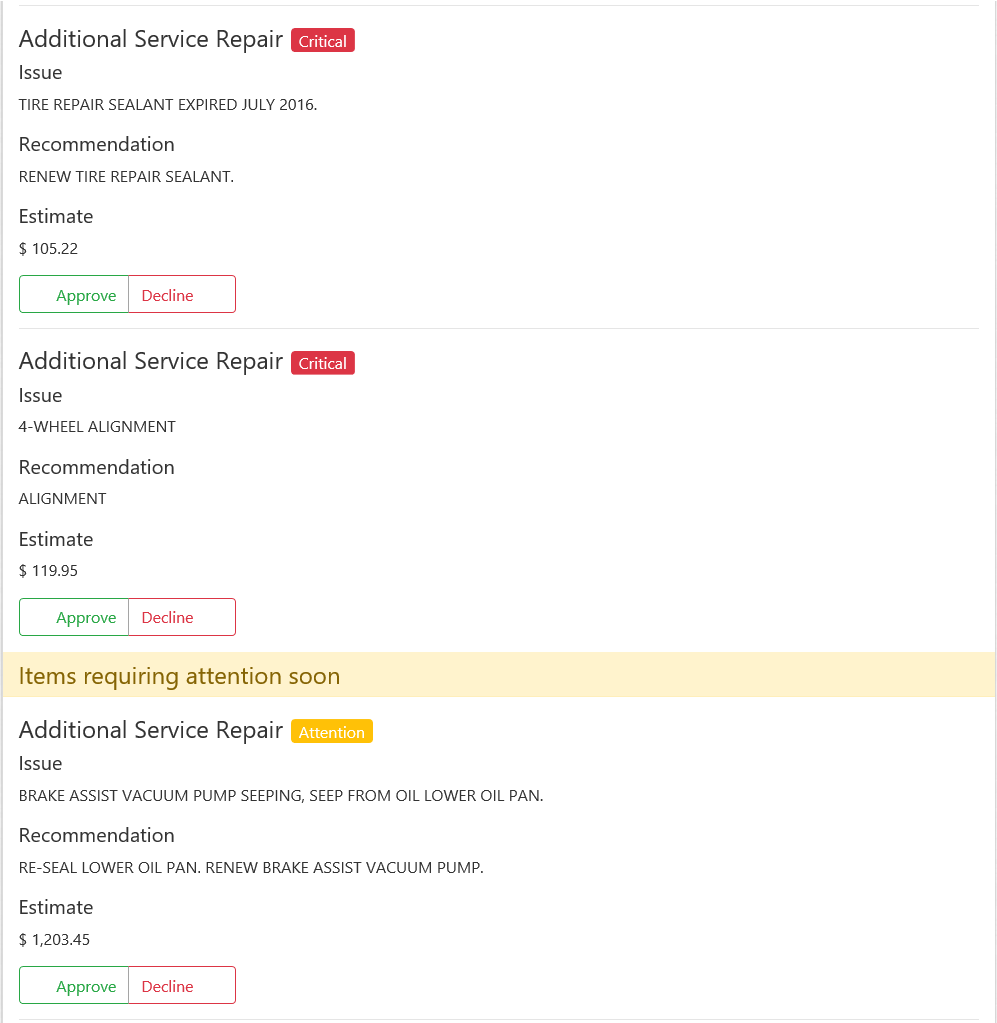
Task: Click the Critical badge on tire sealant item
Action: [x=322, y=41]
